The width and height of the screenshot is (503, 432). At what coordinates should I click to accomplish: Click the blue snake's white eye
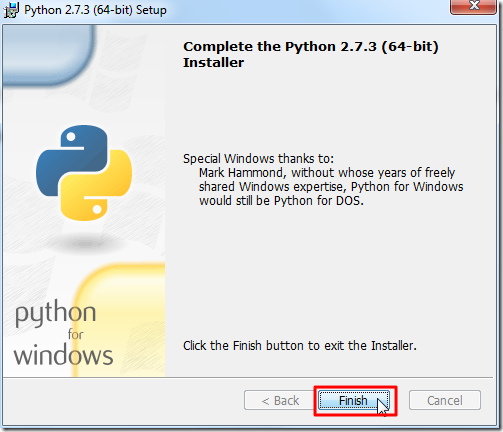[71, 136]
